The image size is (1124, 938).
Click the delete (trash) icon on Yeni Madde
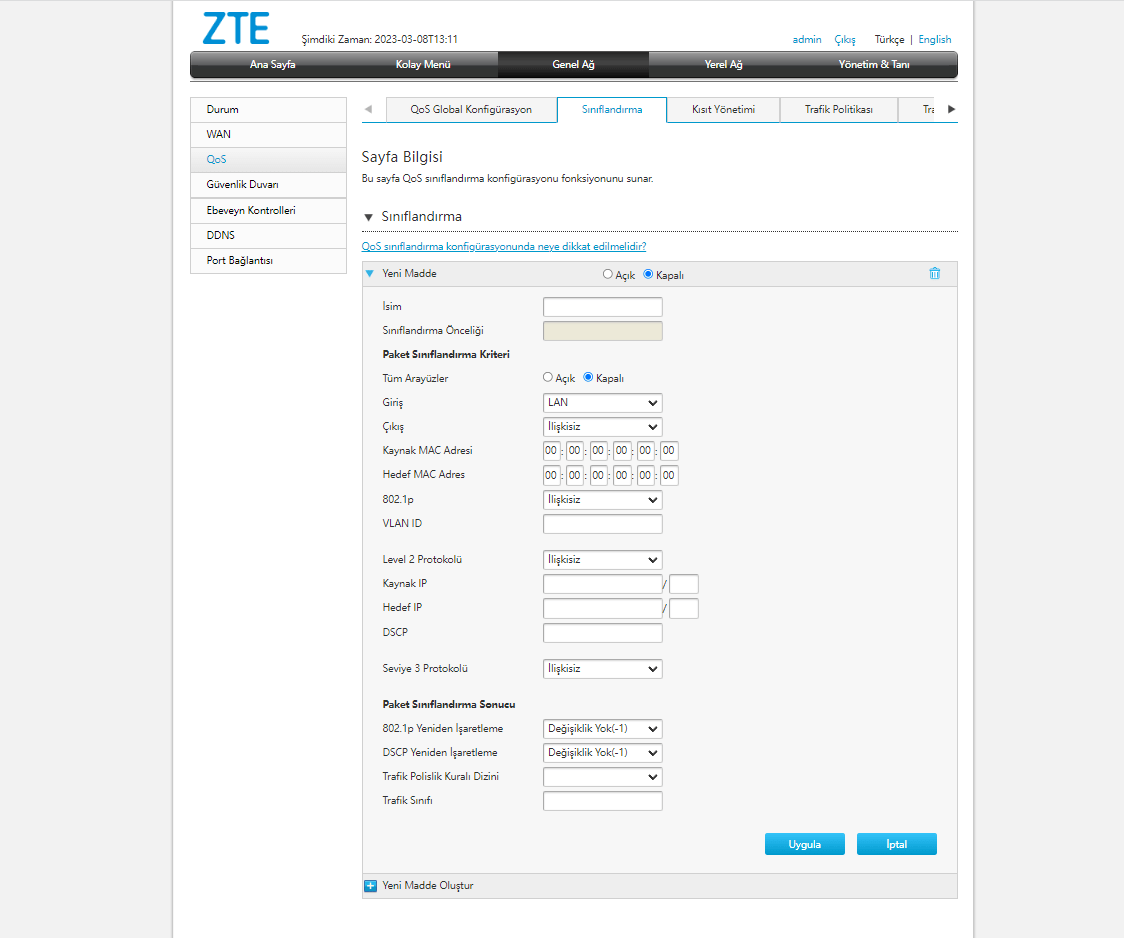pos(935,273)
